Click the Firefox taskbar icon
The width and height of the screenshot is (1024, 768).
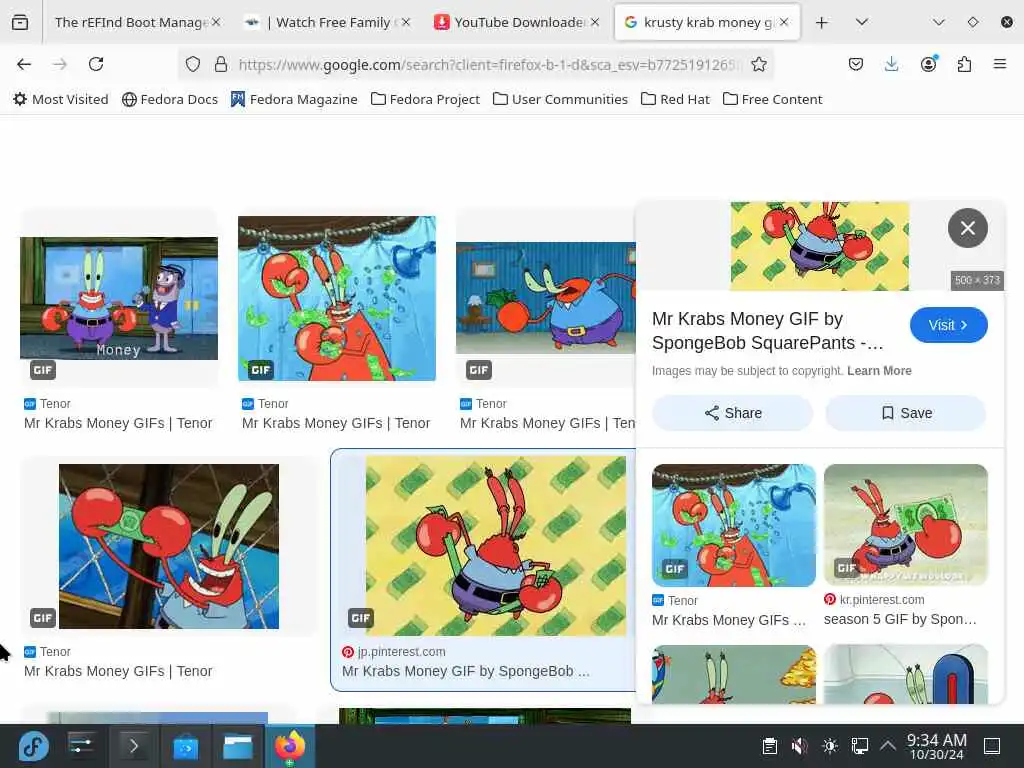coord(290,746)
